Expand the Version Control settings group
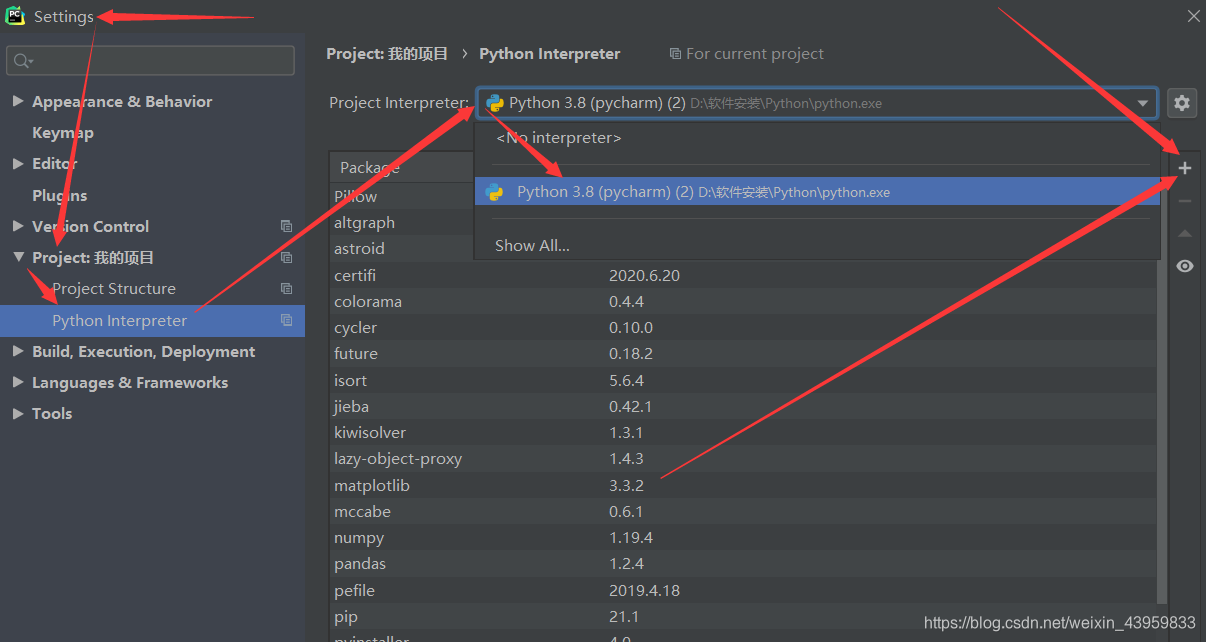The image size is (1206, 642). [x=18, y=227]
